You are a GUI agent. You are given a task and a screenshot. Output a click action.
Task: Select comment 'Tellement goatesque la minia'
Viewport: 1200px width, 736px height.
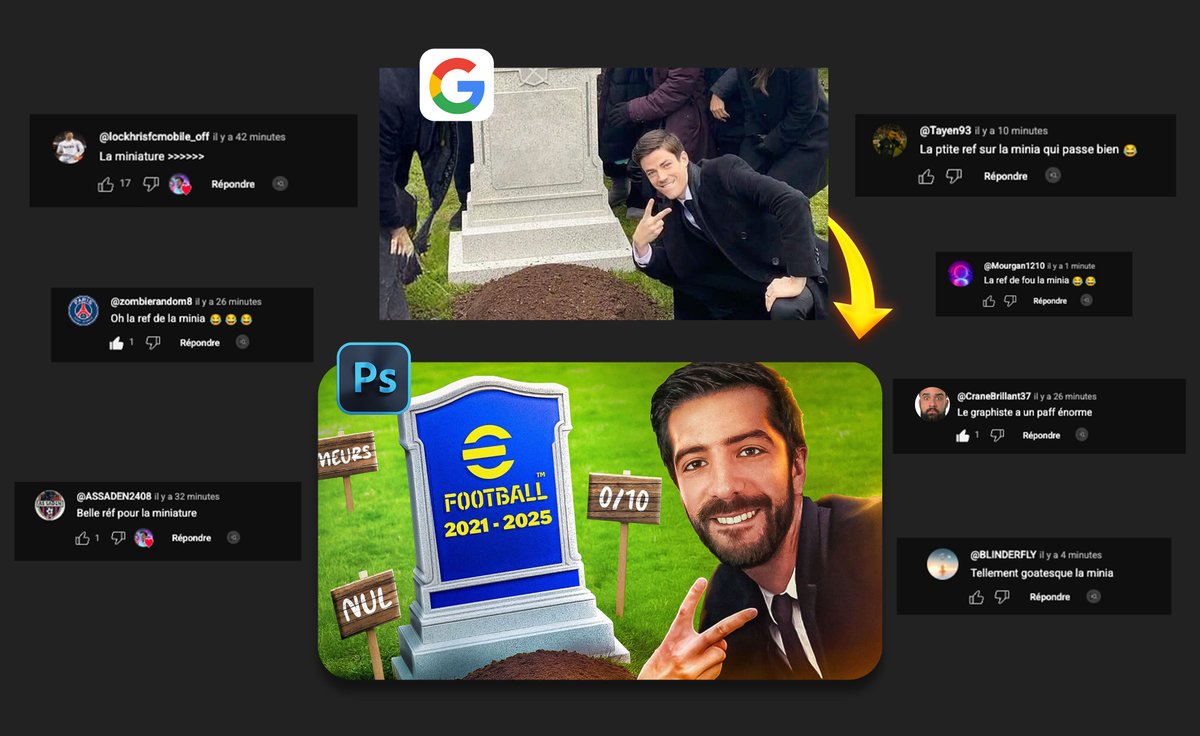1041,573
